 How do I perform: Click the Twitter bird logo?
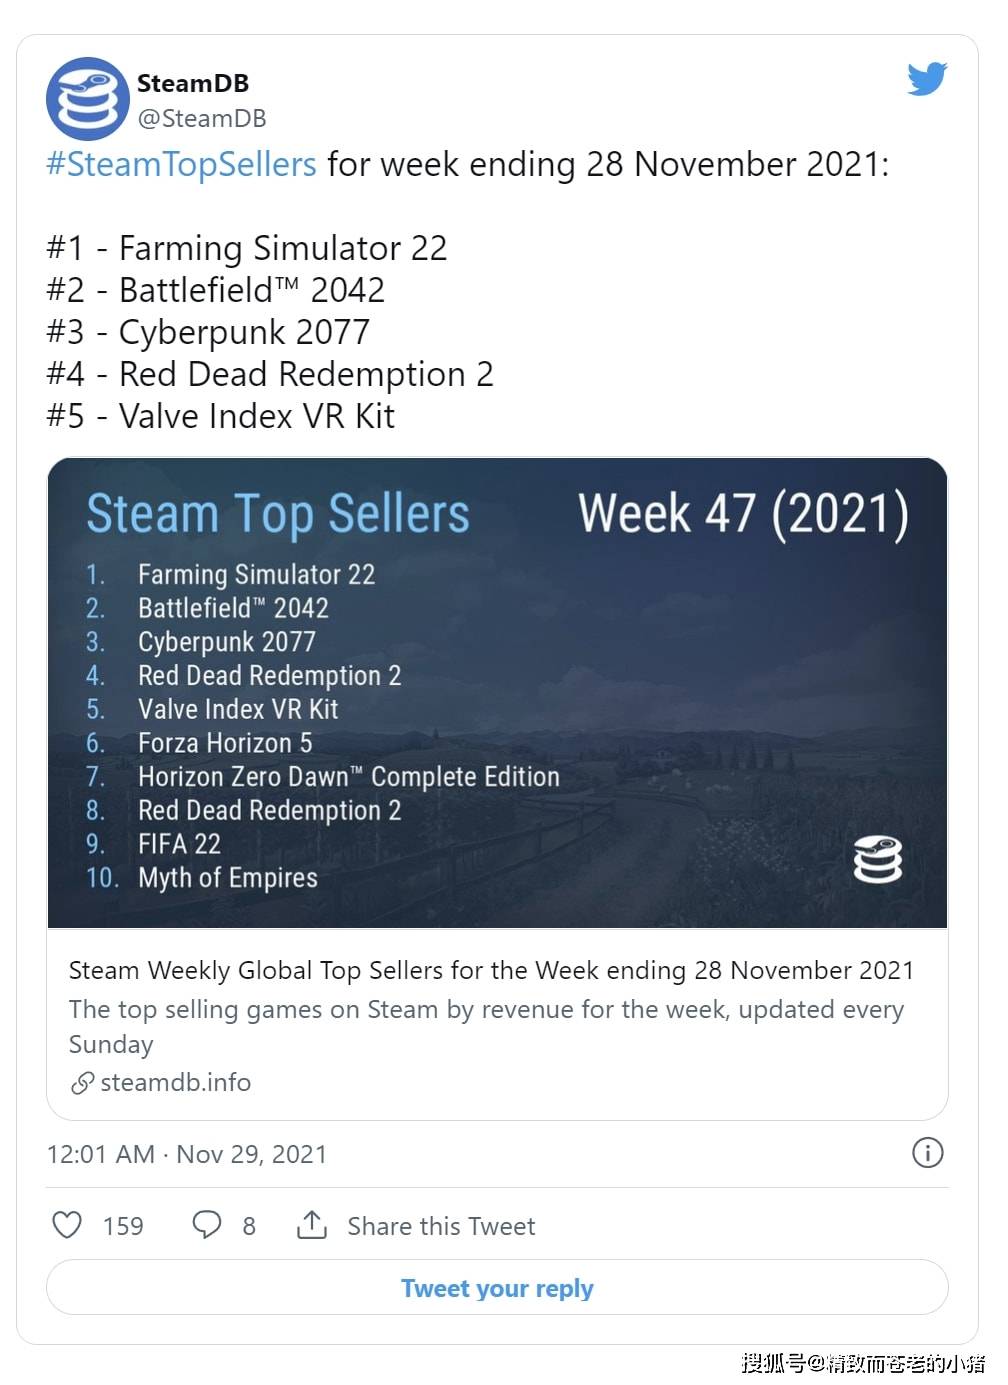[x=927, y=79]
